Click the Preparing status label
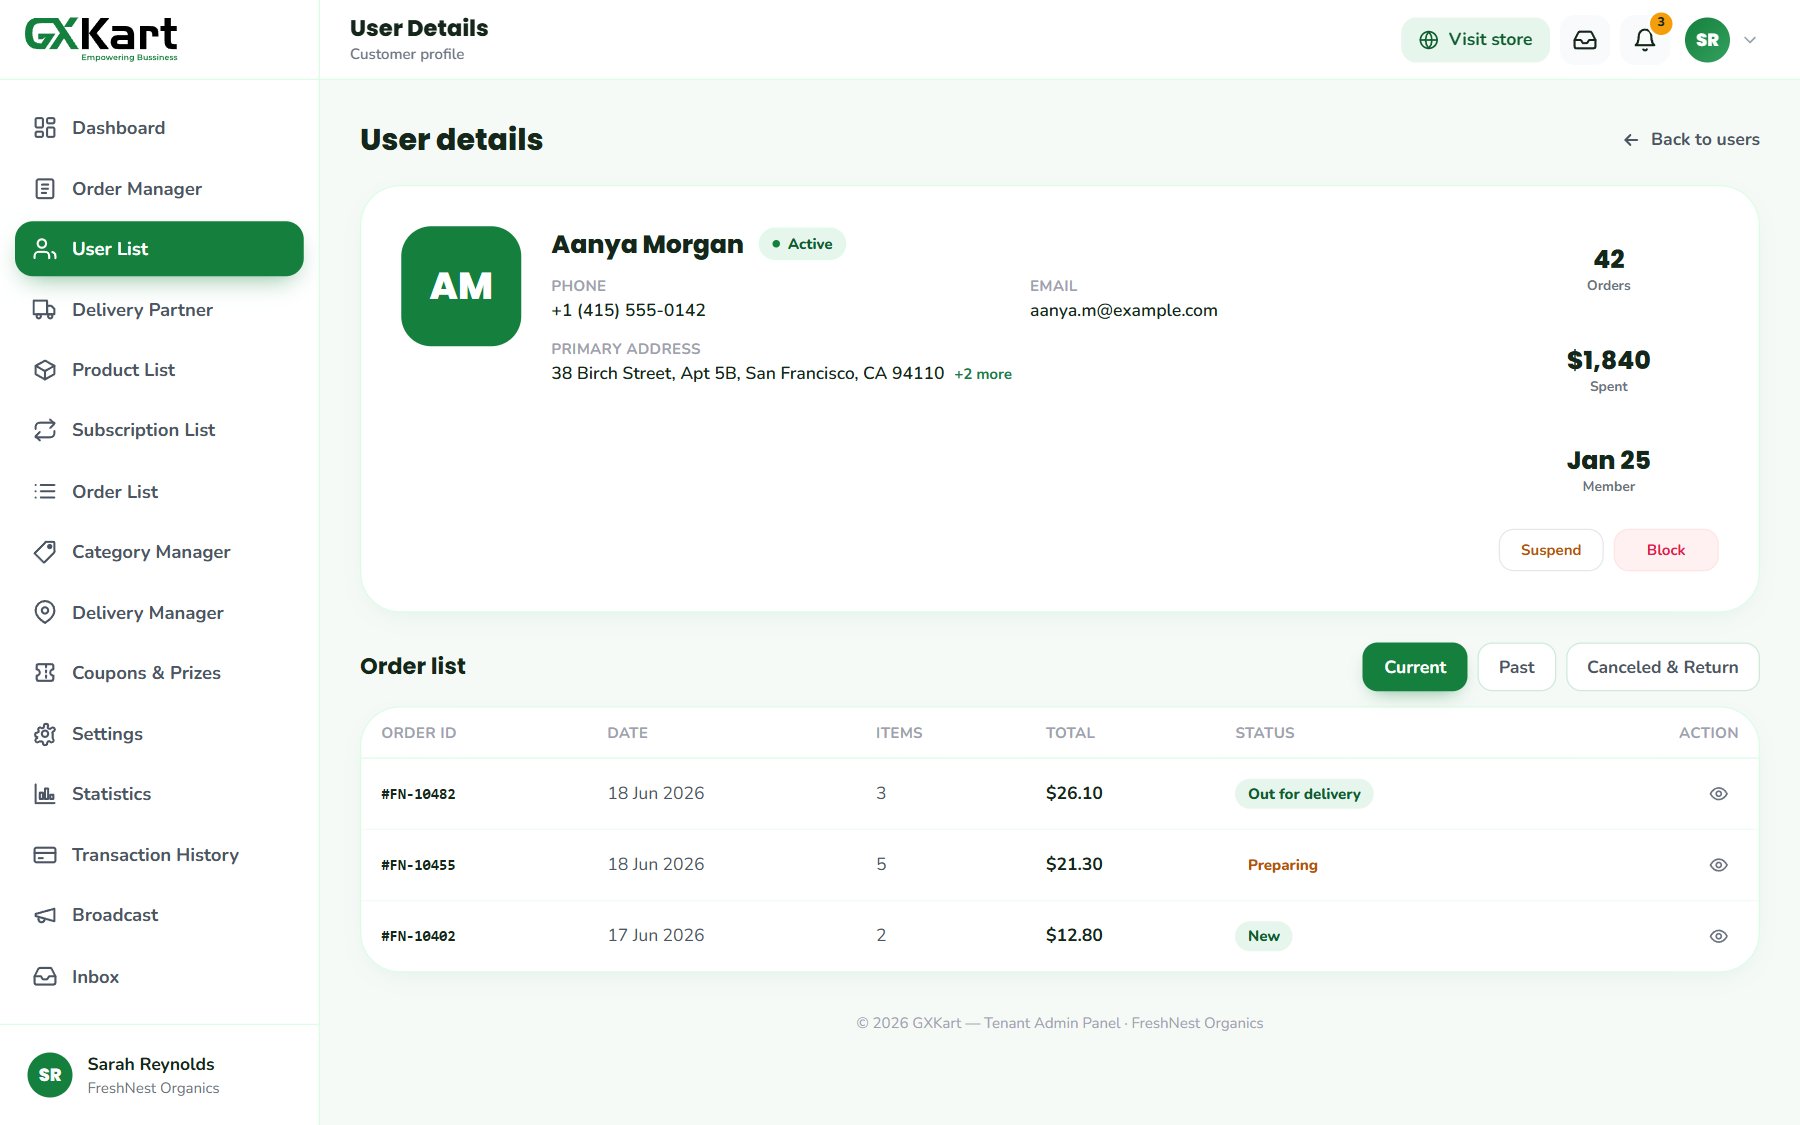The image size is (1800, 1125). (x=1282, y=865)
